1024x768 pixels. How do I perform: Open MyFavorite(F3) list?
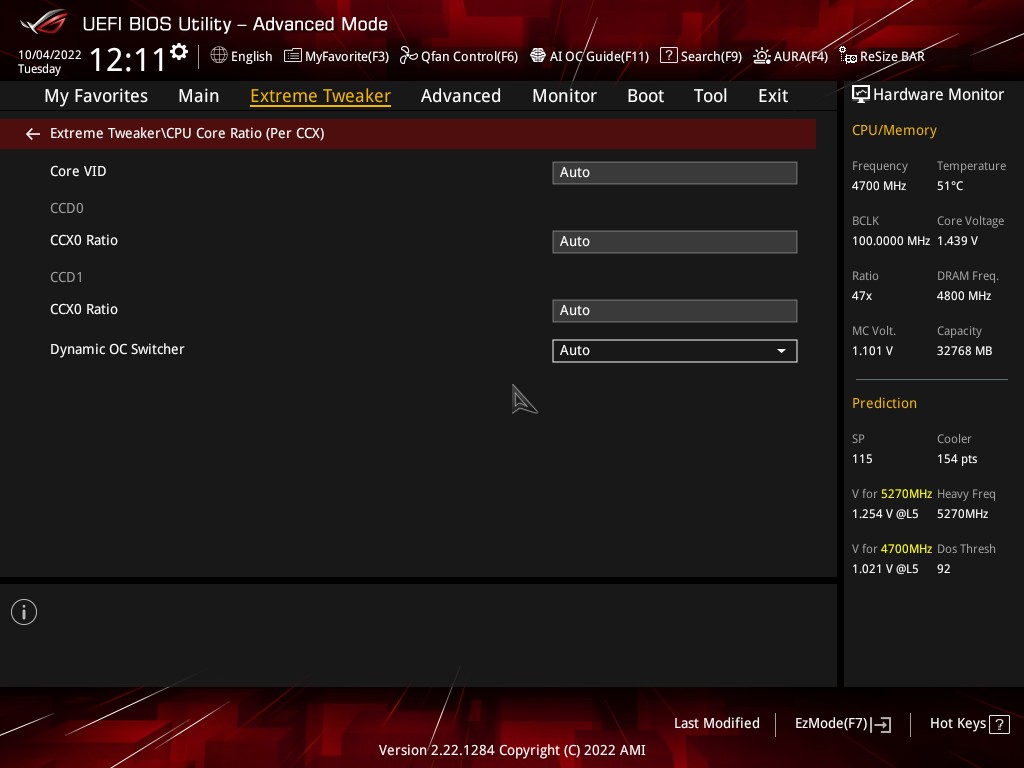336,56
